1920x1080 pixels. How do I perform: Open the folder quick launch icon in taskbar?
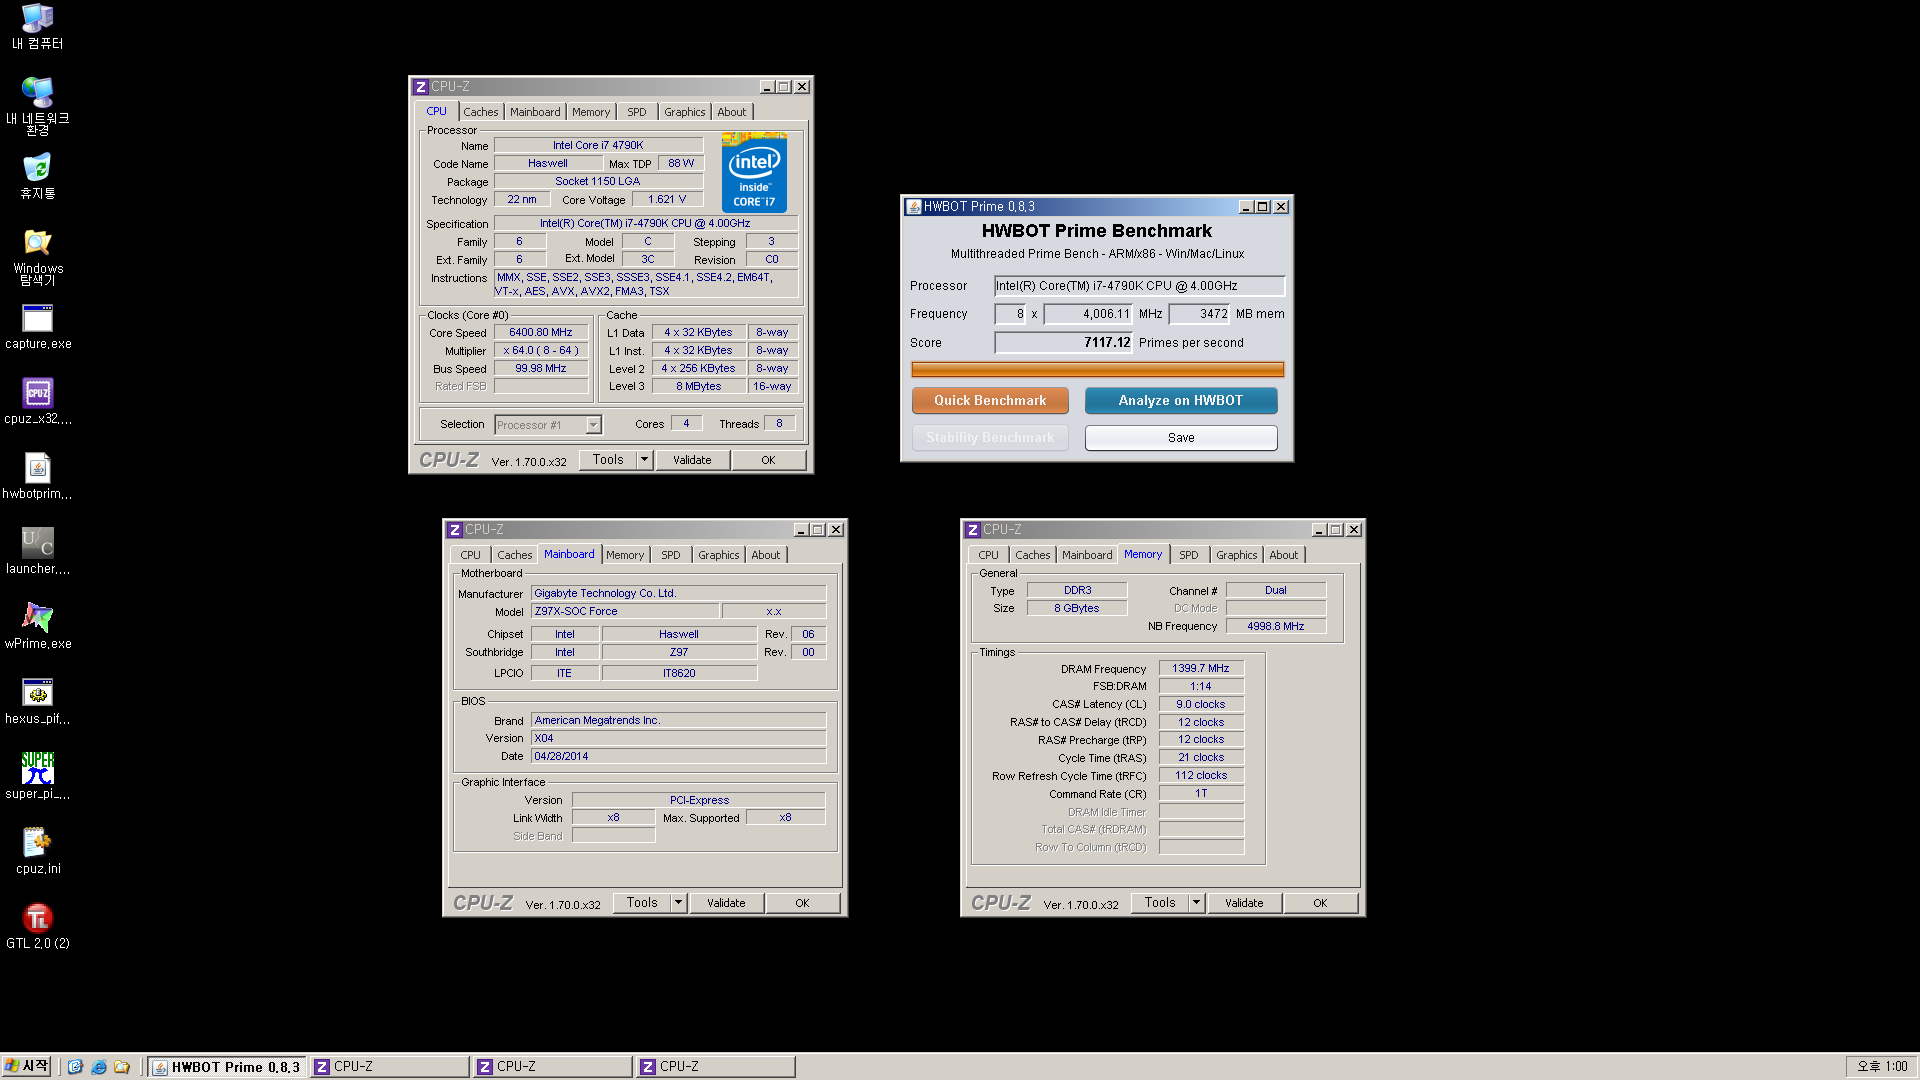point(122,1067)
